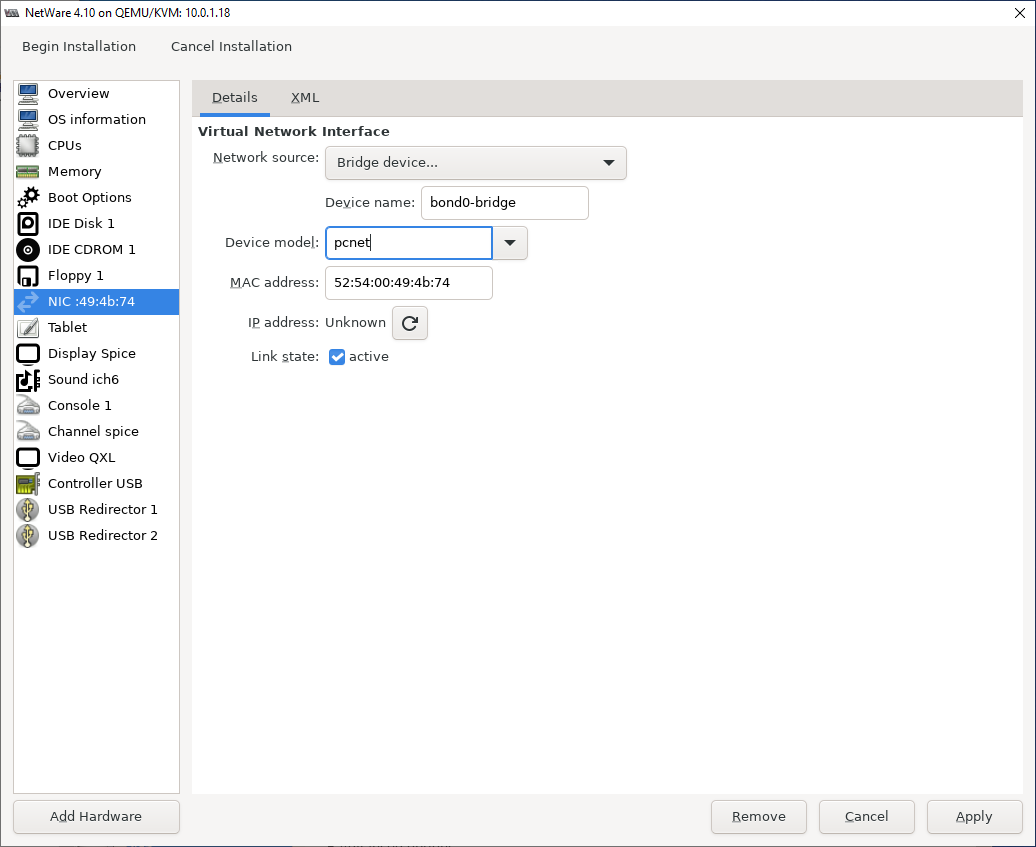Select the Boot Options label
1036x847 pixels.
90,197
